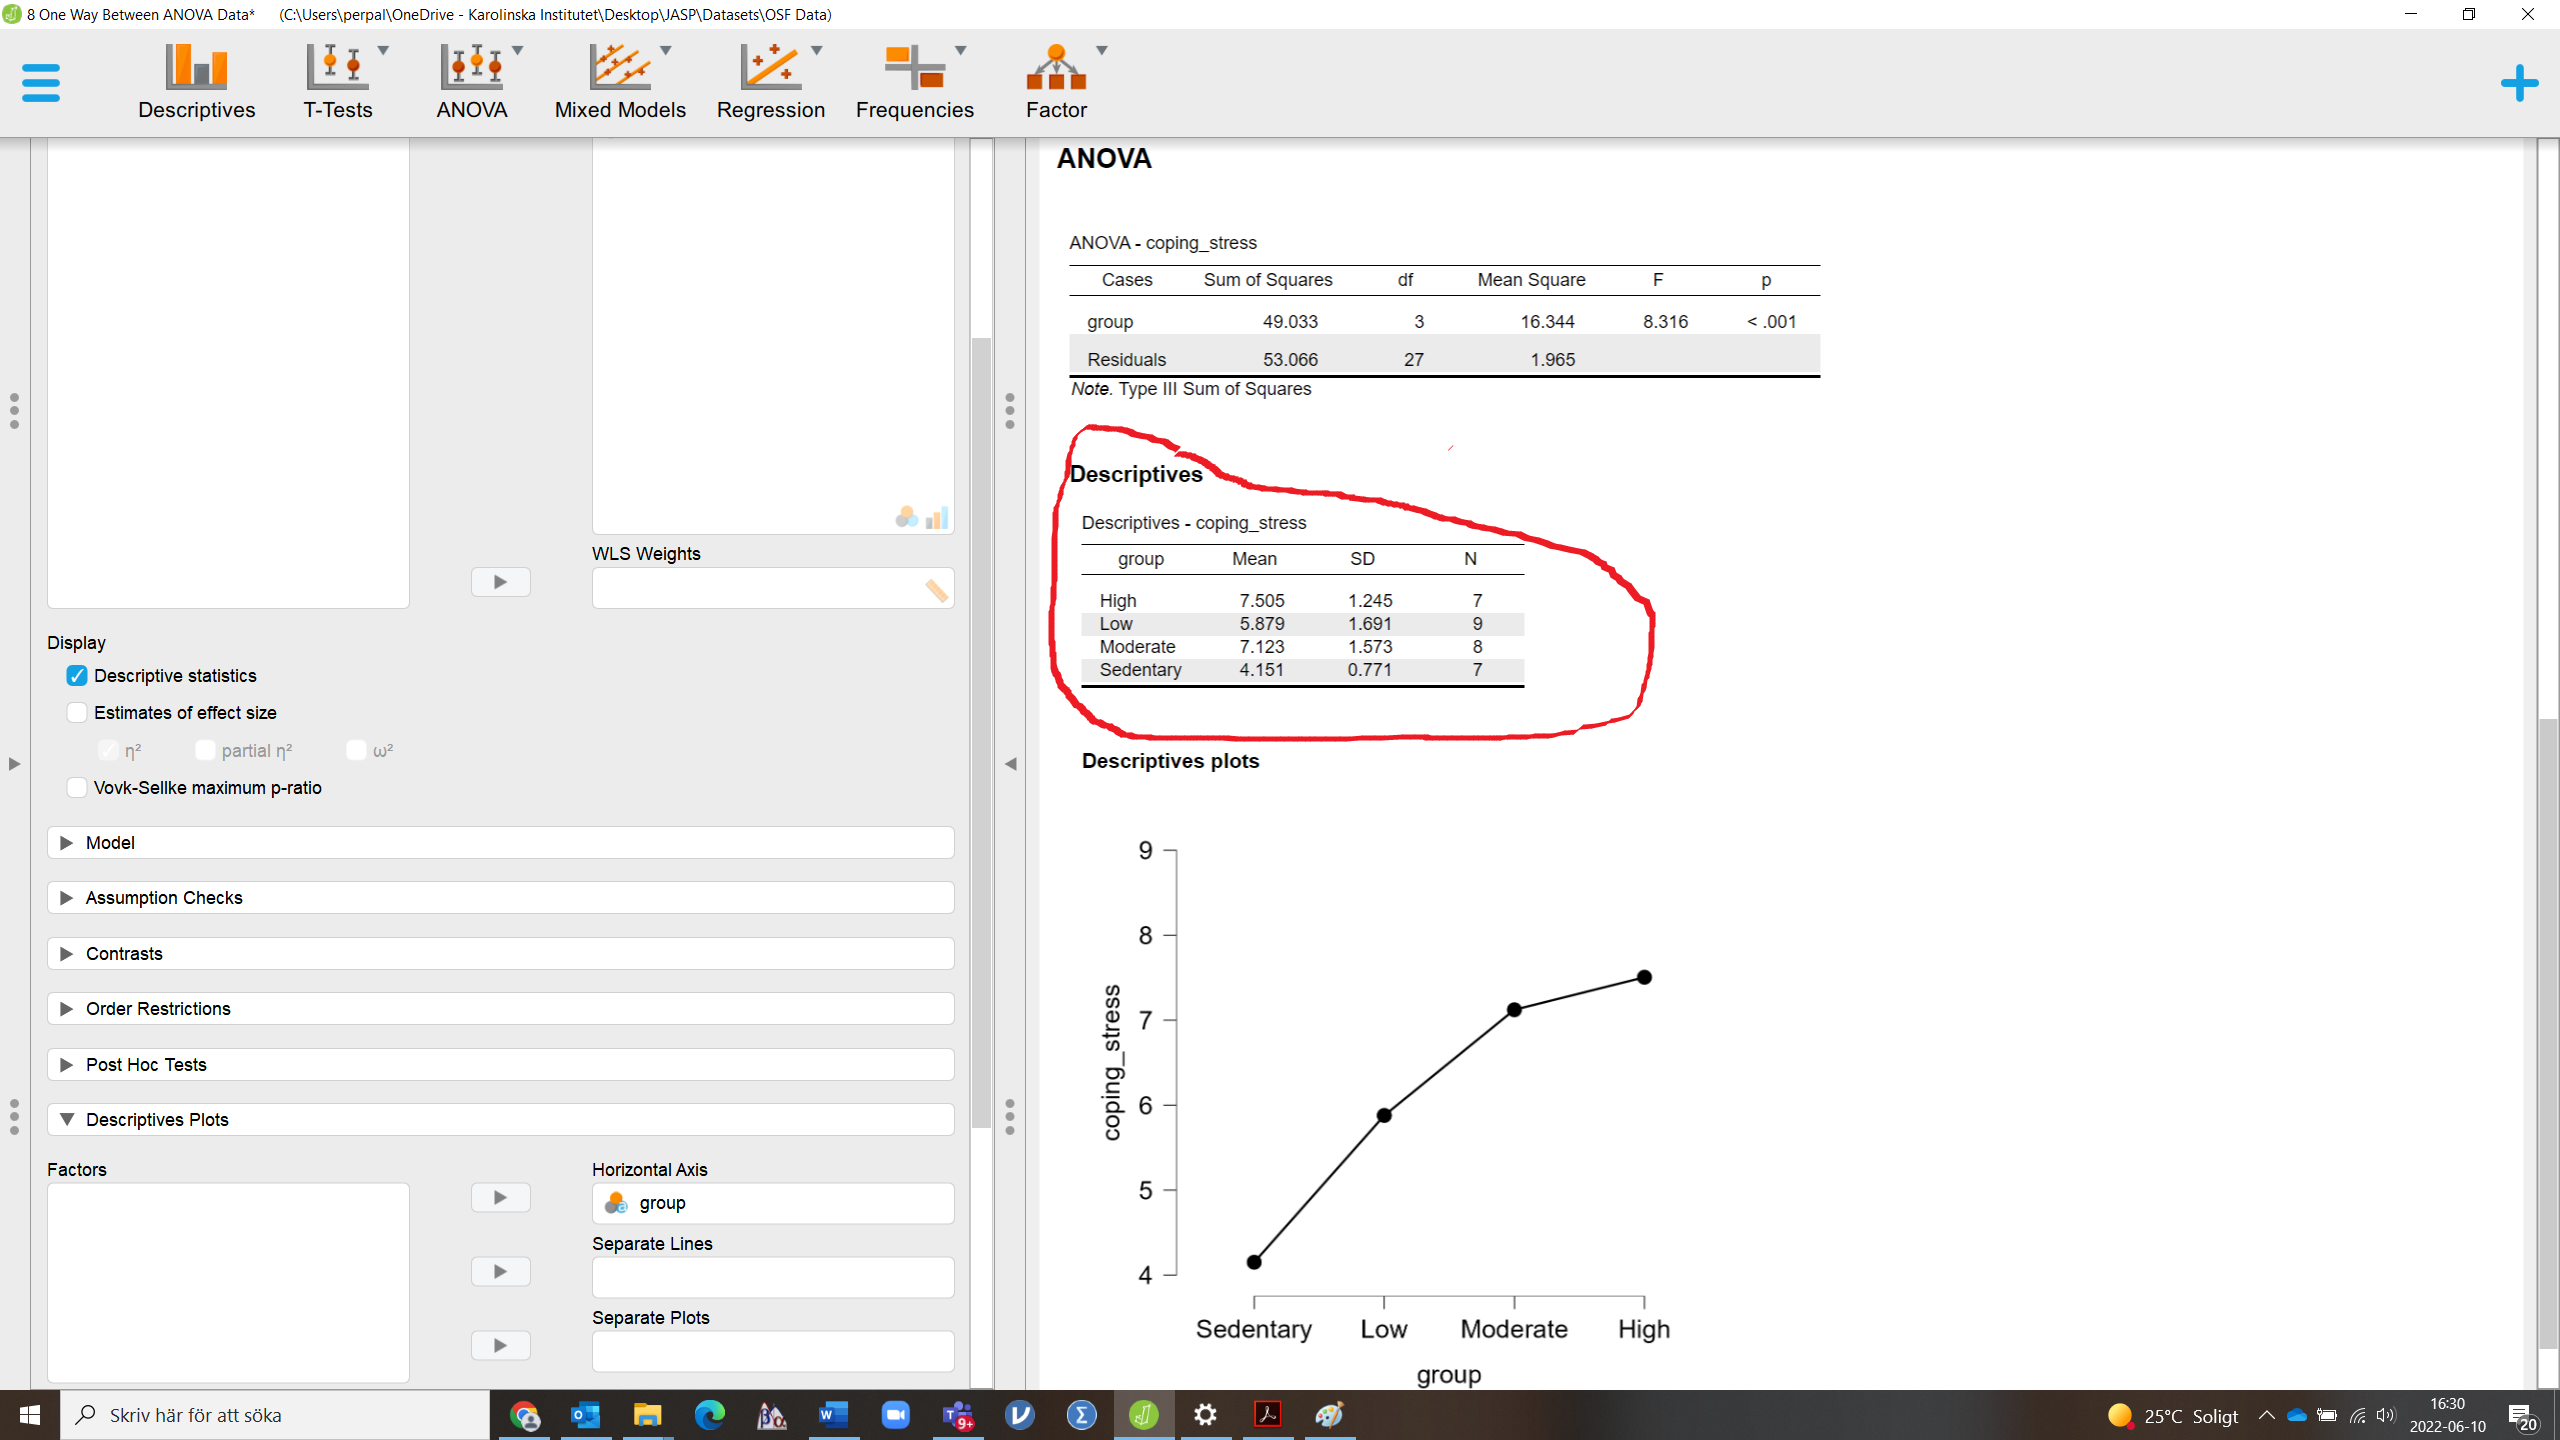This screenshot has width=2560, height=1440.
Task: Move a factor to Horizontal Axis
Action: 500,1197
